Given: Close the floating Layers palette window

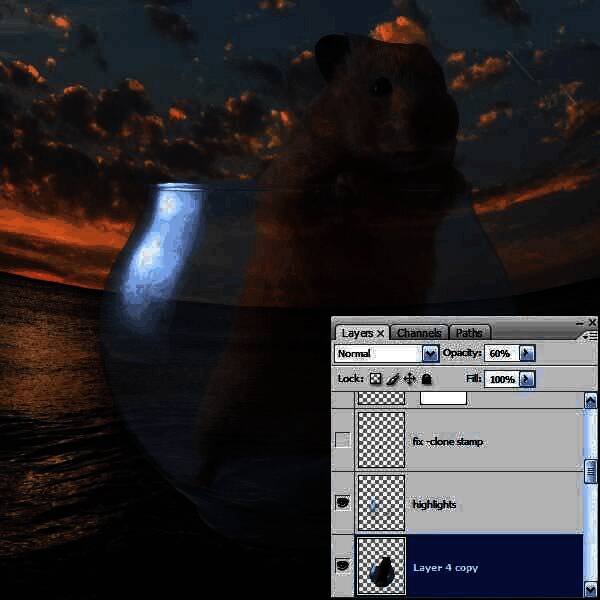Looking at the screenshot, I should 592,322.
